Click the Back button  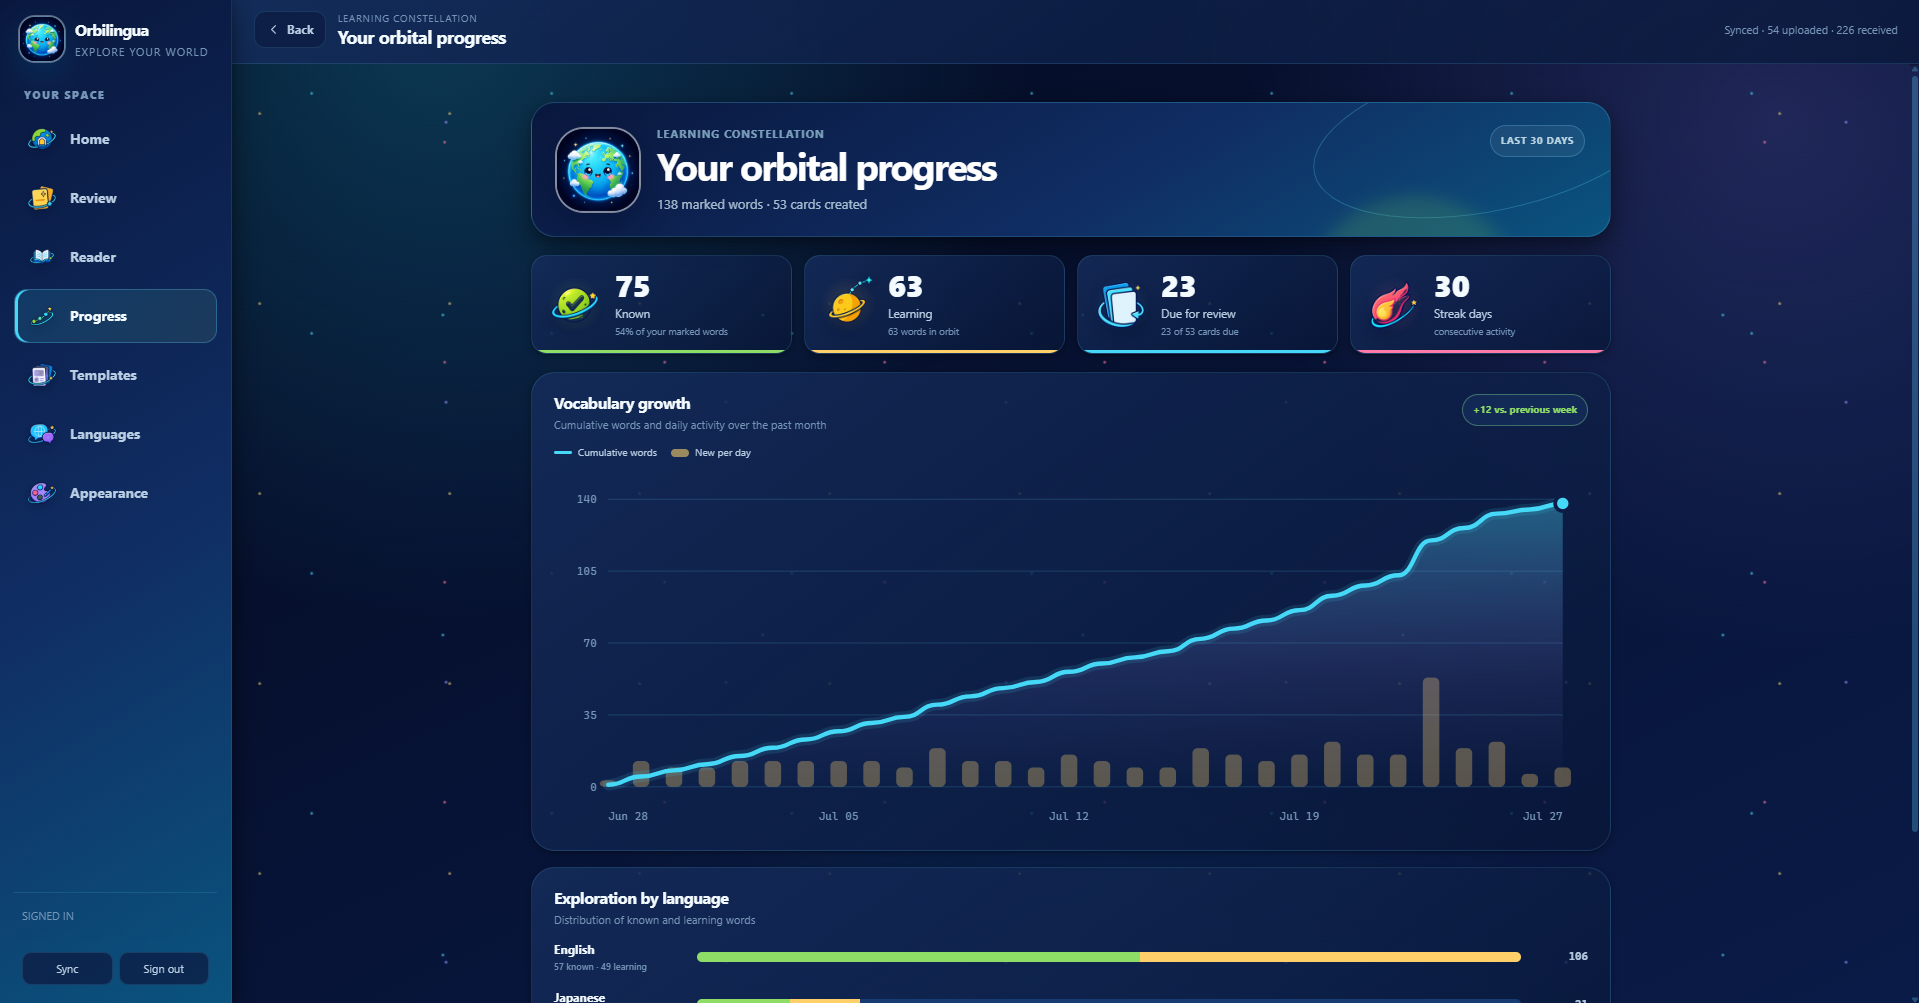click(290, 30)
